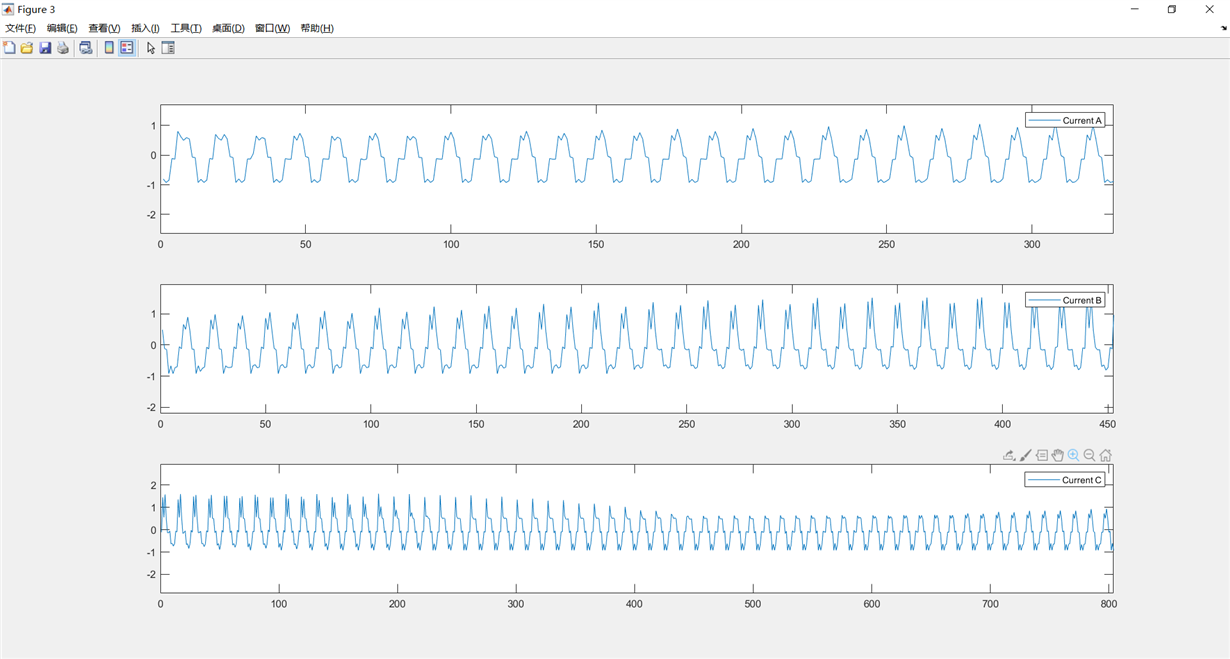
Task: Click the x-axis label 500 on Current C plot
Action: tap(753, 604)
